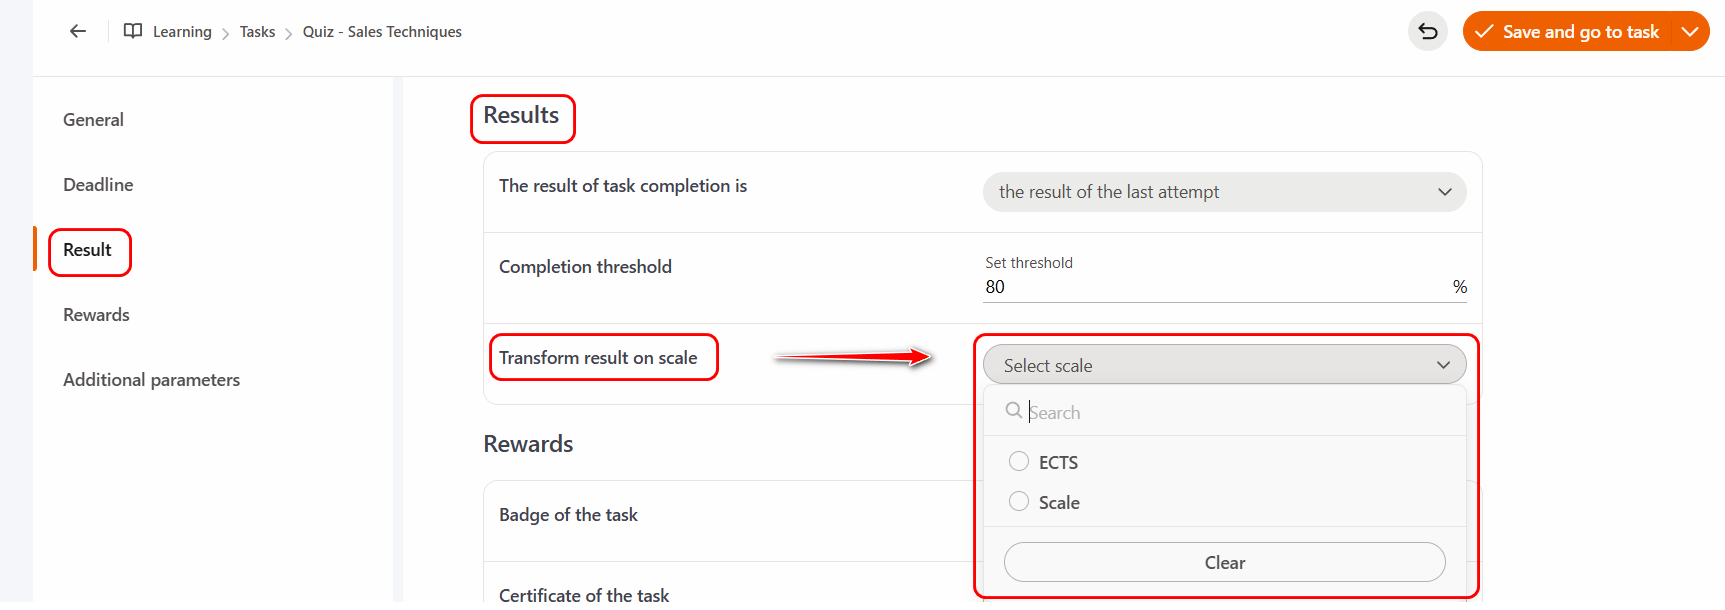
Task: Click Save and go to task
Action: (x=1580, y=32)
